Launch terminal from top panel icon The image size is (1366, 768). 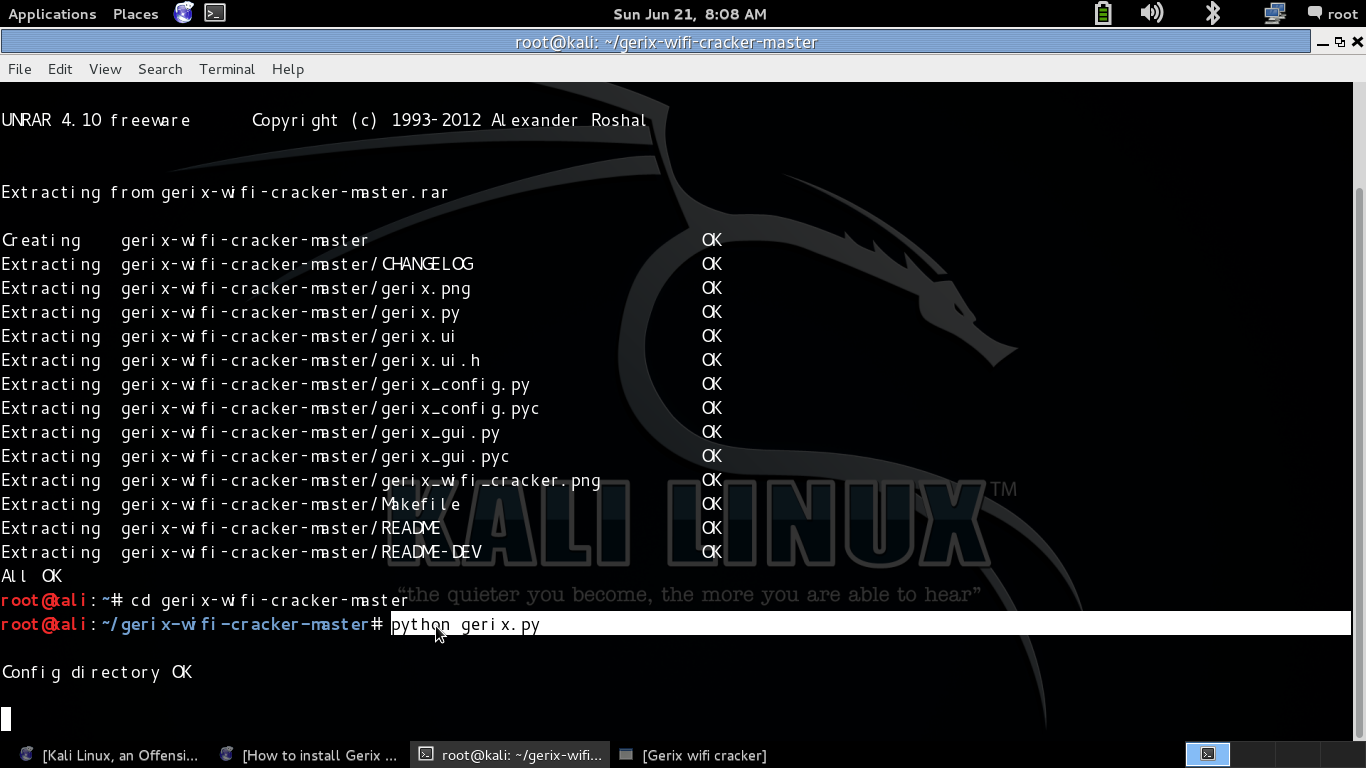pos(215,13)
